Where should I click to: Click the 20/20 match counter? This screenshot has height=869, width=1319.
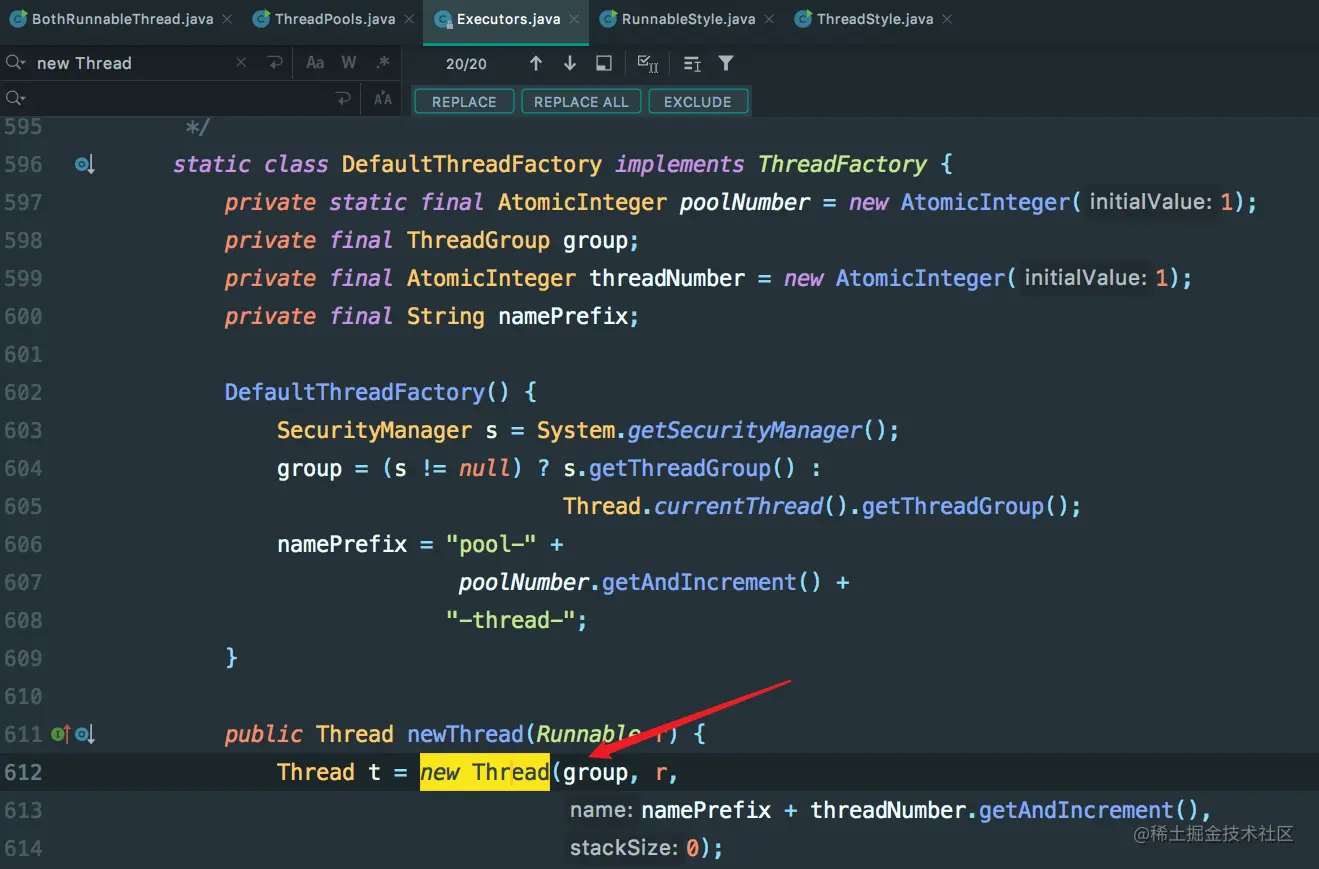tap(466, 63)
